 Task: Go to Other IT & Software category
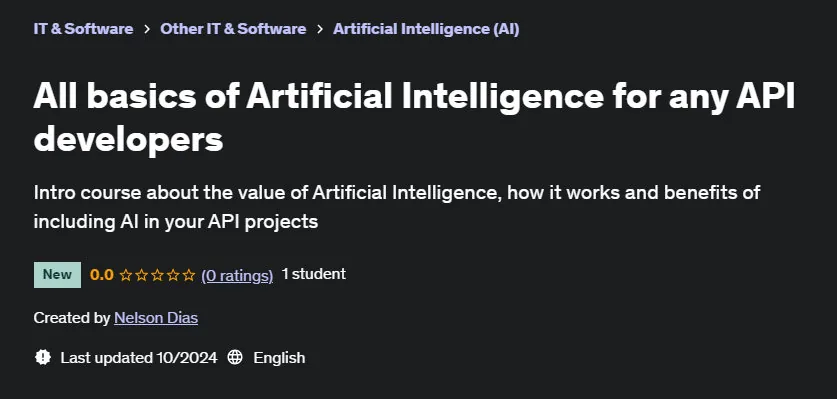pos(233,29)
